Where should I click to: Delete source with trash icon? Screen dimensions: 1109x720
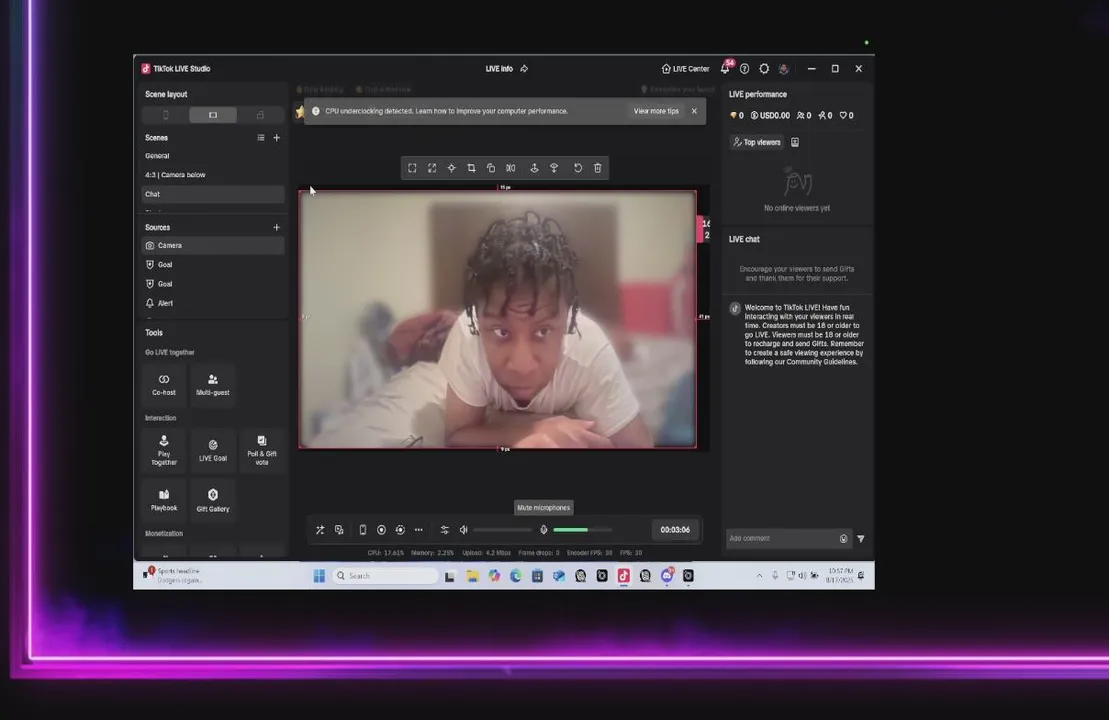[598, 168]
